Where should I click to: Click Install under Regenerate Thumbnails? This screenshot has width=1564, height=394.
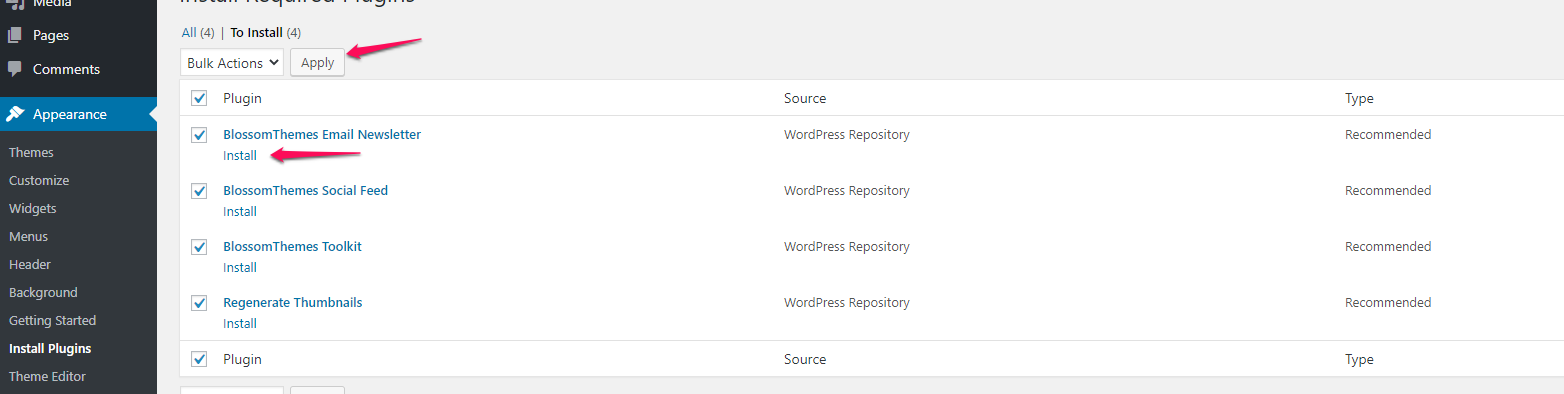(240, 324)
